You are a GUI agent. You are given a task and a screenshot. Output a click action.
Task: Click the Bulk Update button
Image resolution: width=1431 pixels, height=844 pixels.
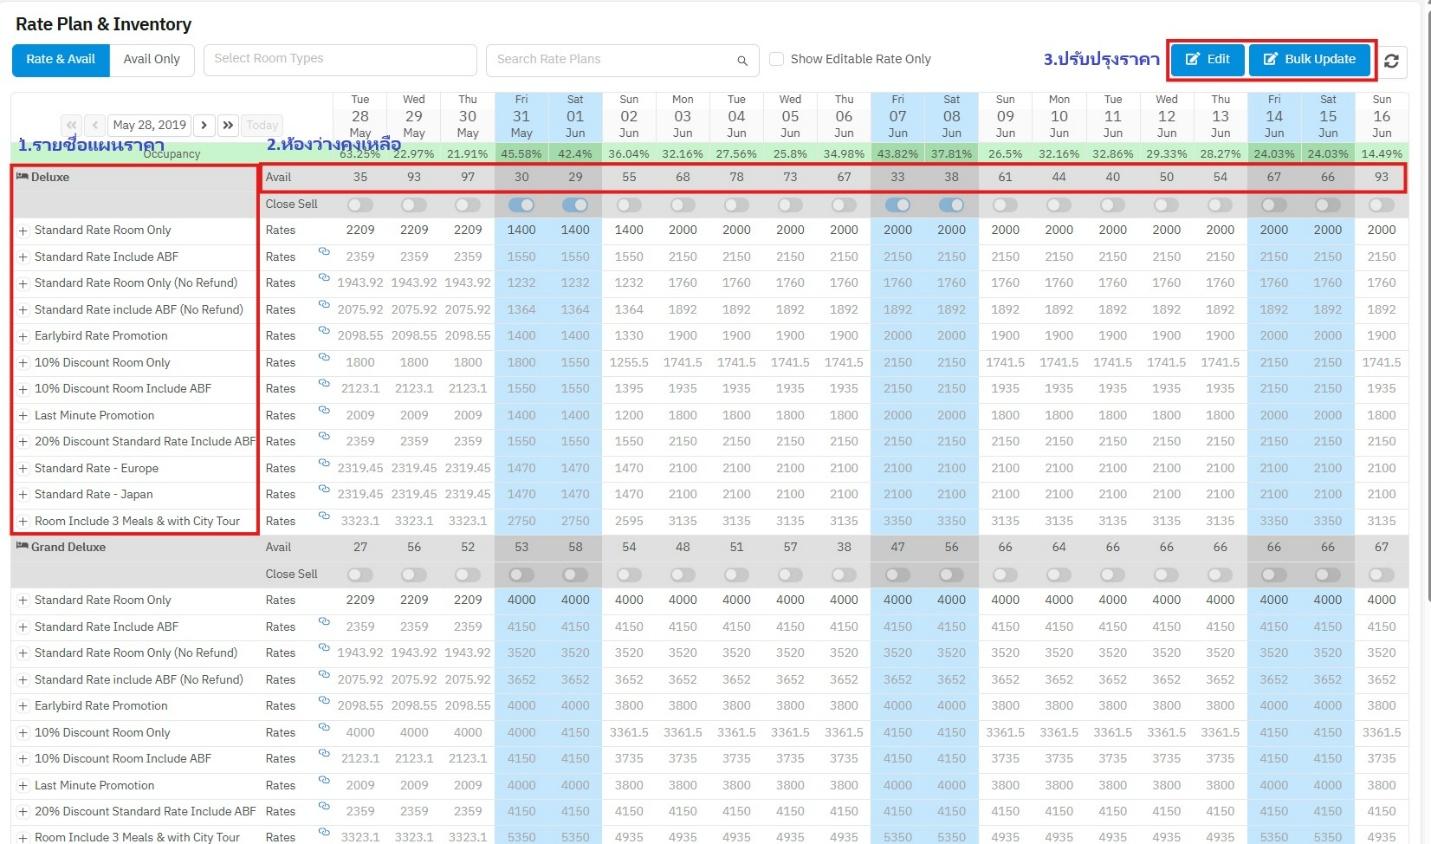tap(1309, 59)
